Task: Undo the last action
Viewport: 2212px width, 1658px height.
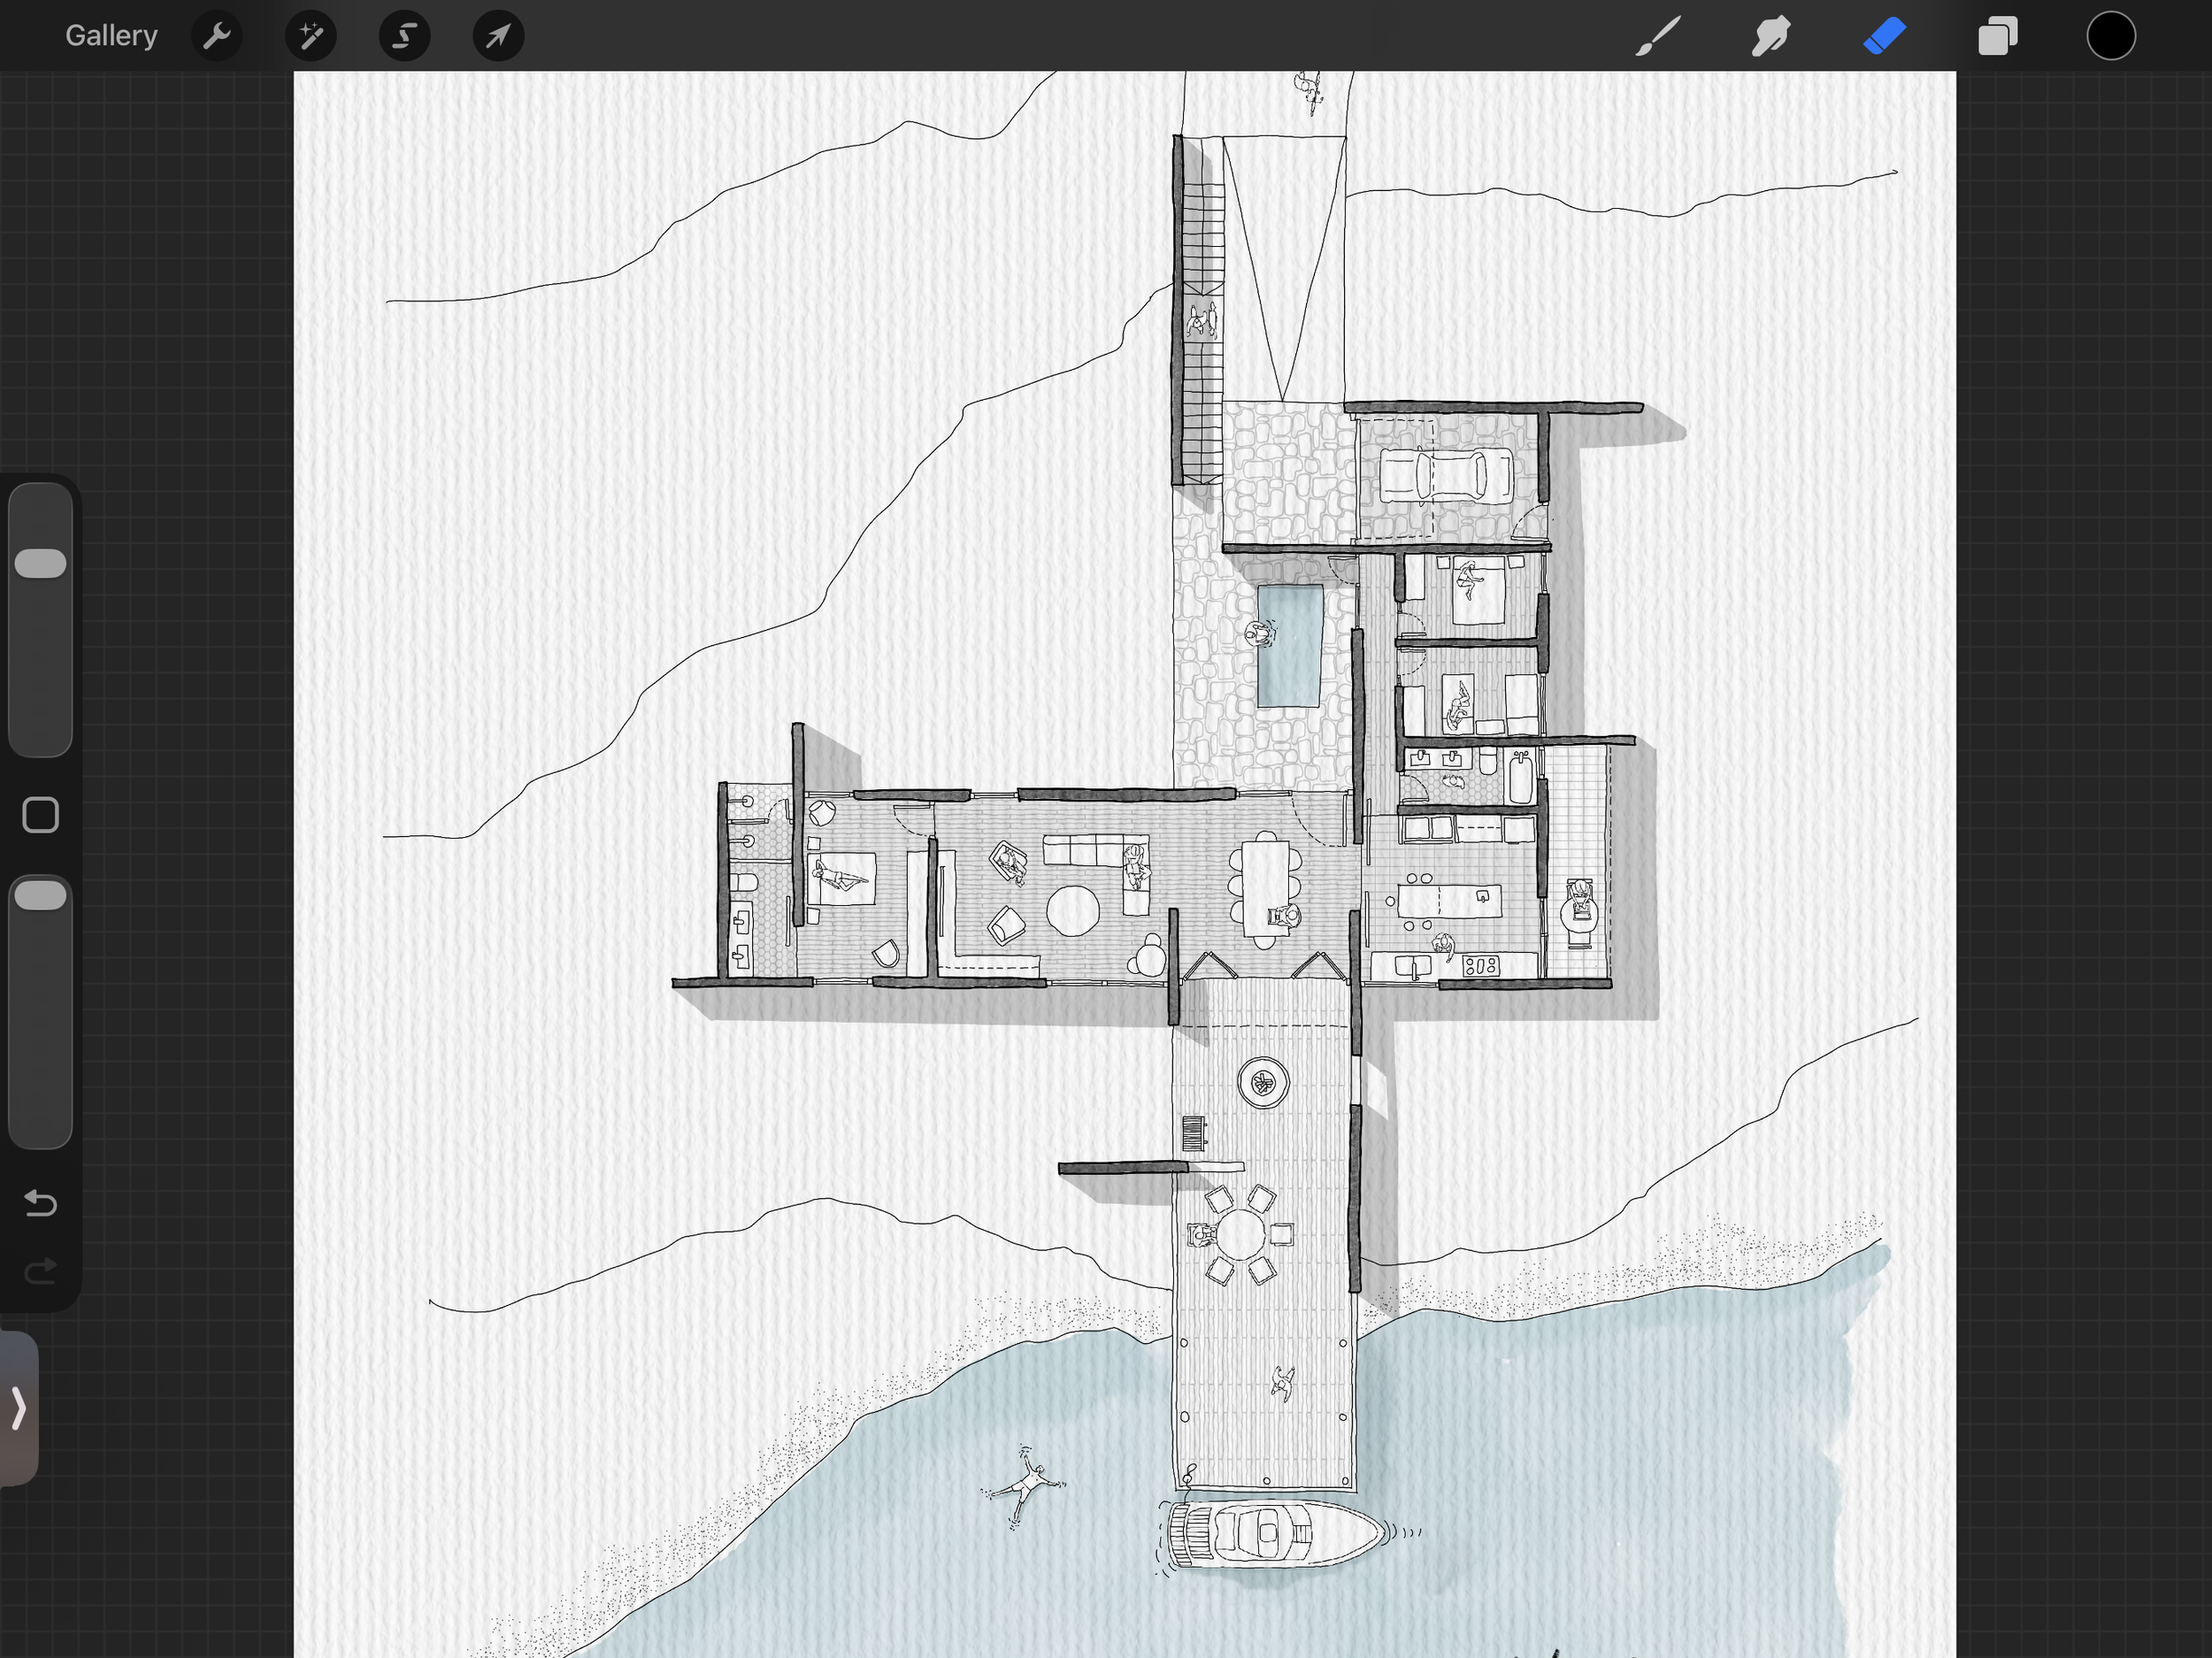Action: coord(41,1202)
